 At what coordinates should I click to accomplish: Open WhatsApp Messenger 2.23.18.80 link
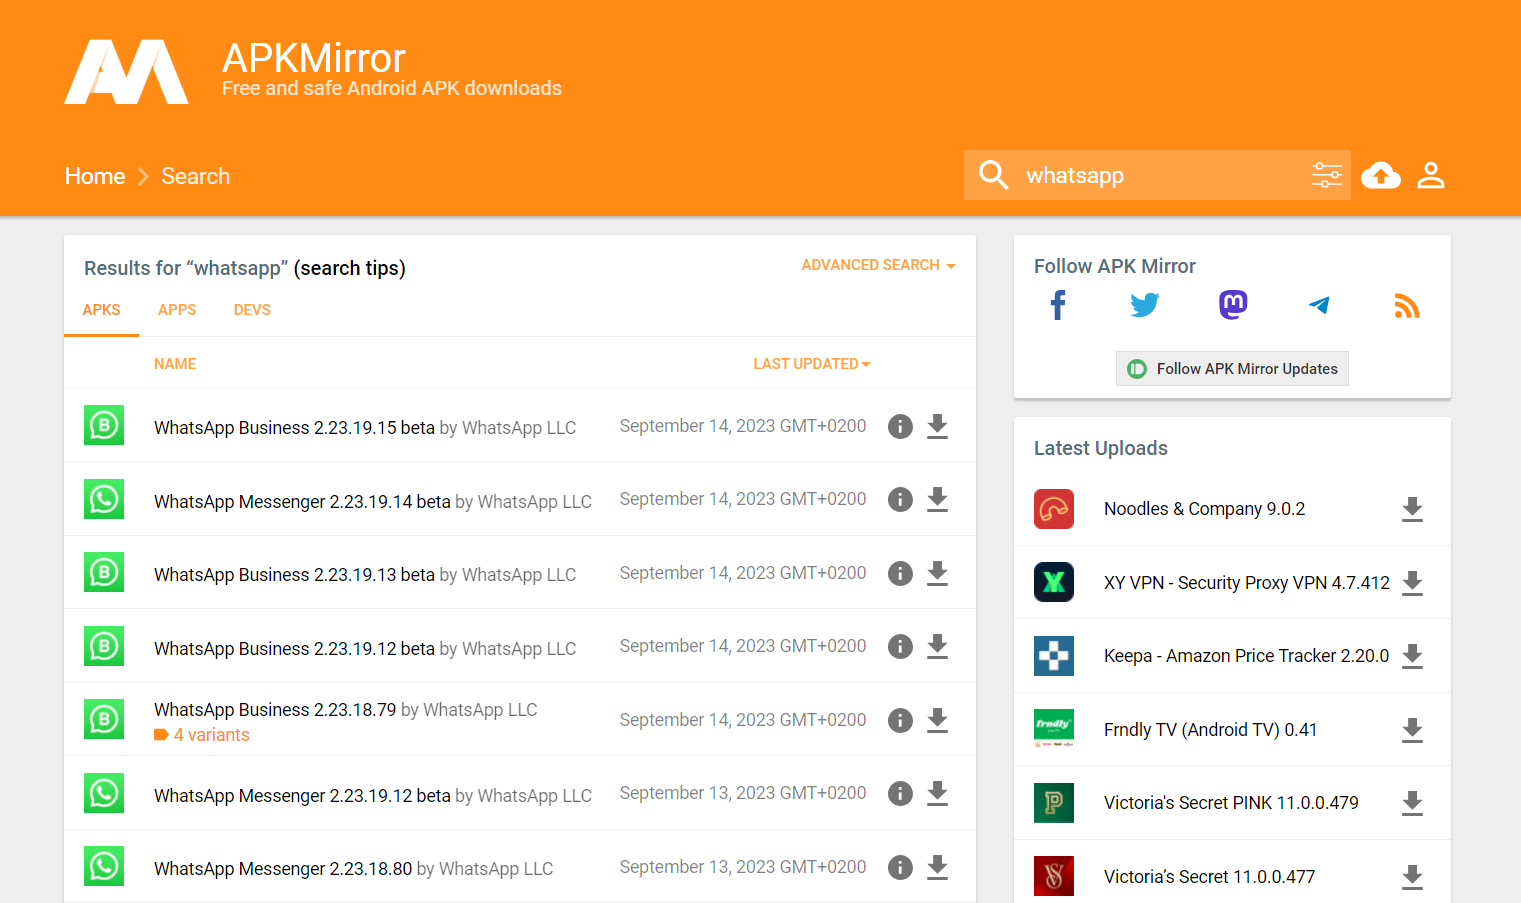(283, 869)
